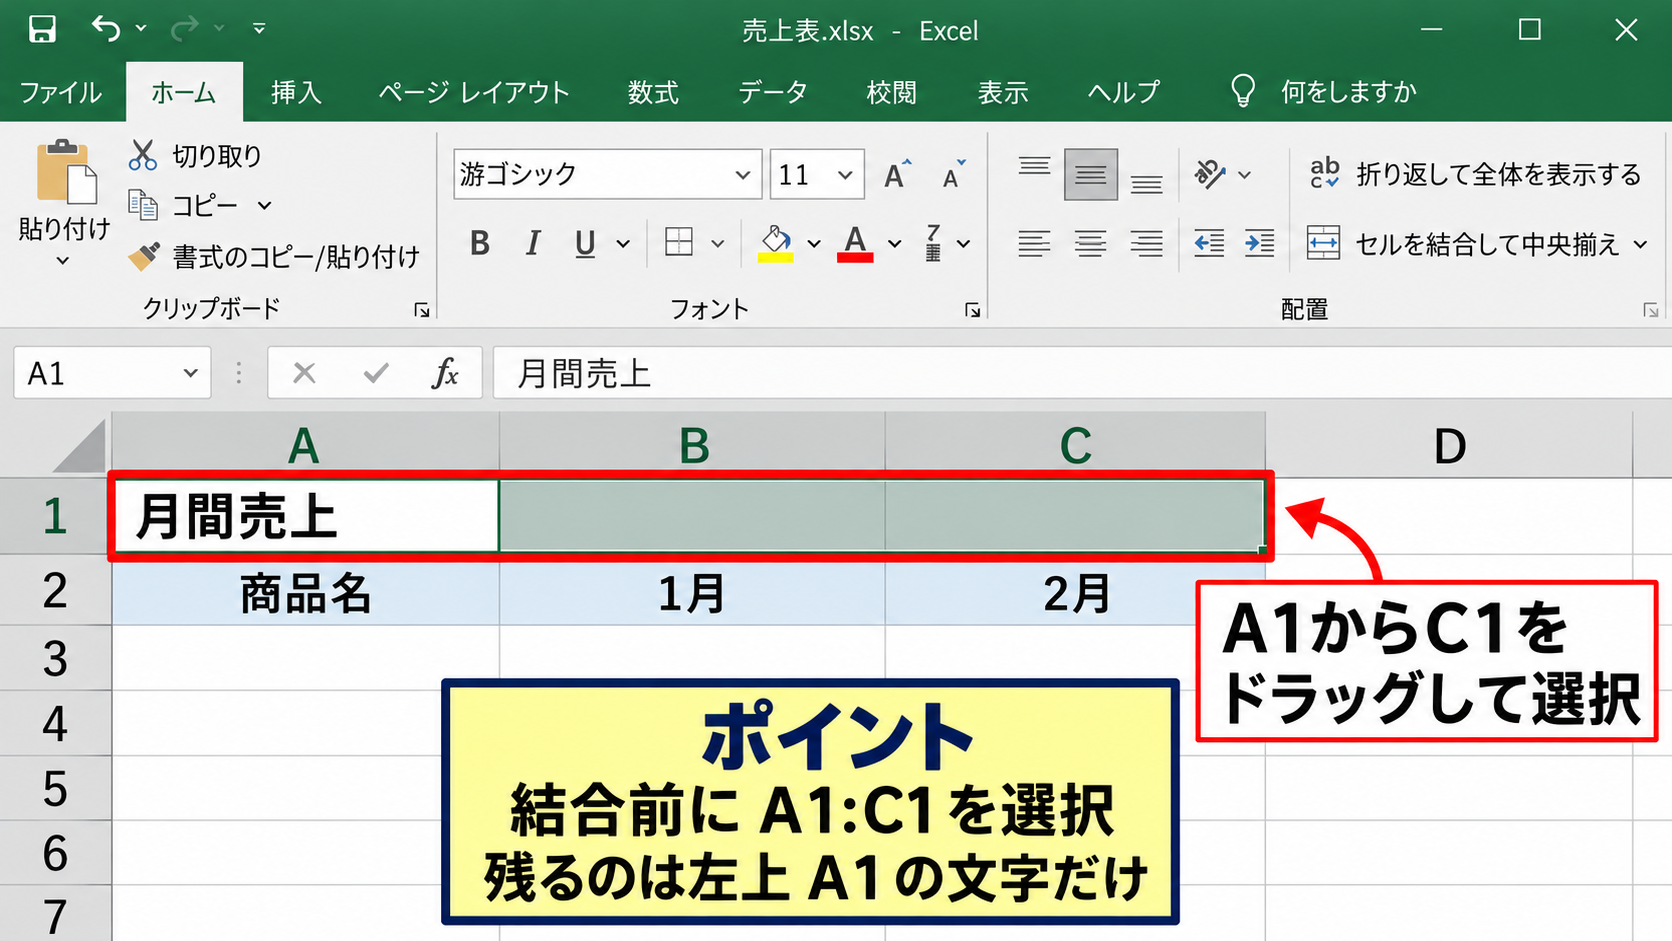Click the cancel X icon in formula bar
Image resolution: width=1672 pixels, height=941 pixels.
[x=304, y=373]
